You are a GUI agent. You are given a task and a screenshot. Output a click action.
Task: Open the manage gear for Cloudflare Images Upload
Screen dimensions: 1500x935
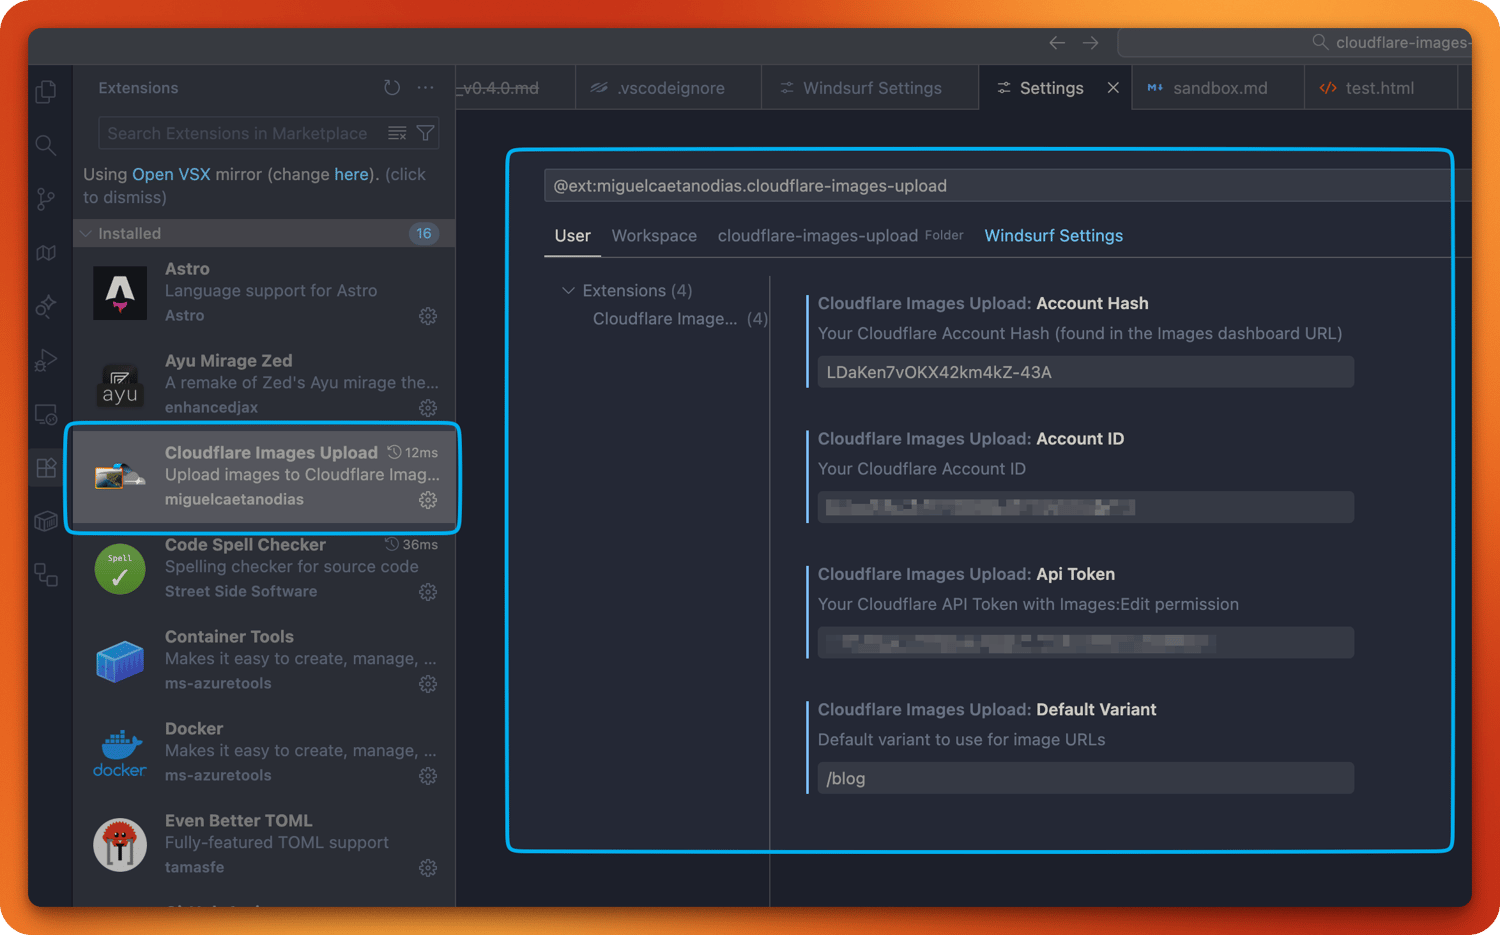(428, 500)
